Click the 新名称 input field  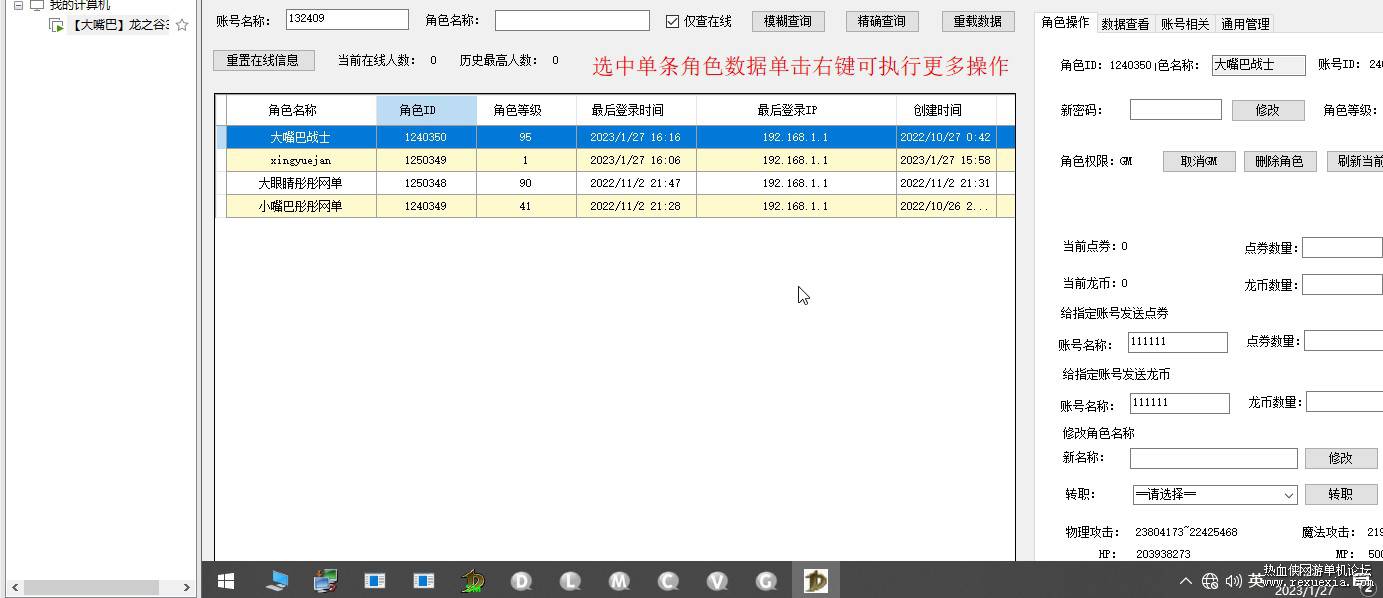[x=1214, y=458]
